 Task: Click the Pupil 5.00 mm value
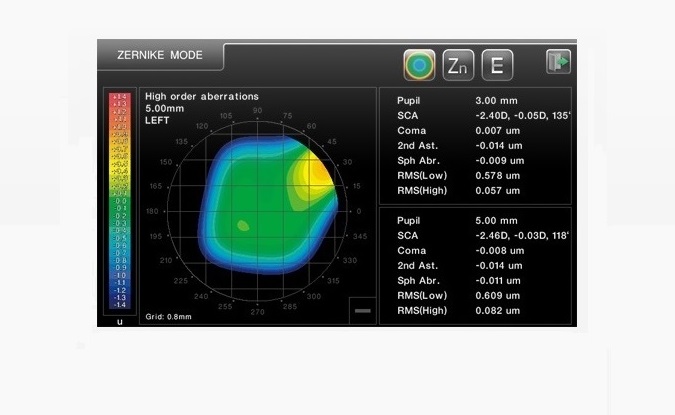[496, 221]
